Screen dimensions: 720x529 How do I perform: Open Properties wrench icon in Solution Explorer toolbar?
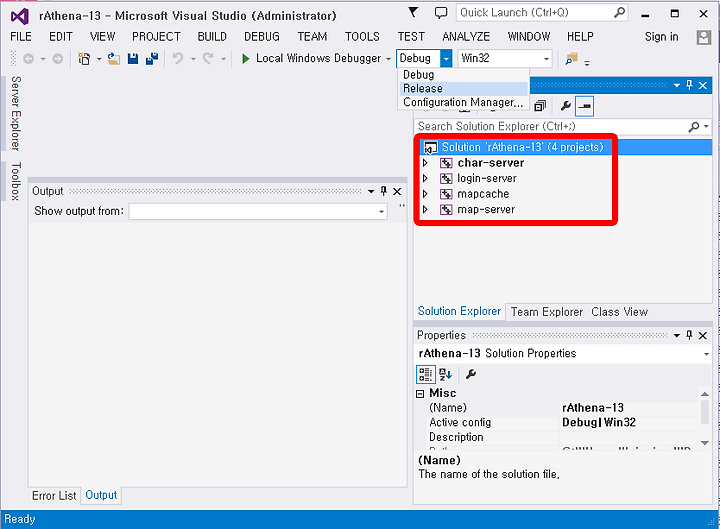(566, 106)
